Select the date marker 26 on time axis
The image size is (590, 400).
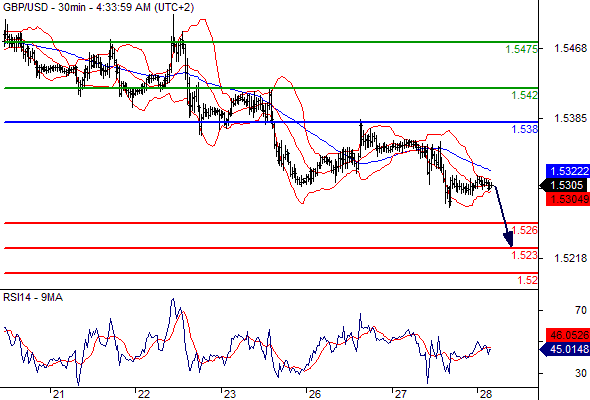[x=315, y=394]
